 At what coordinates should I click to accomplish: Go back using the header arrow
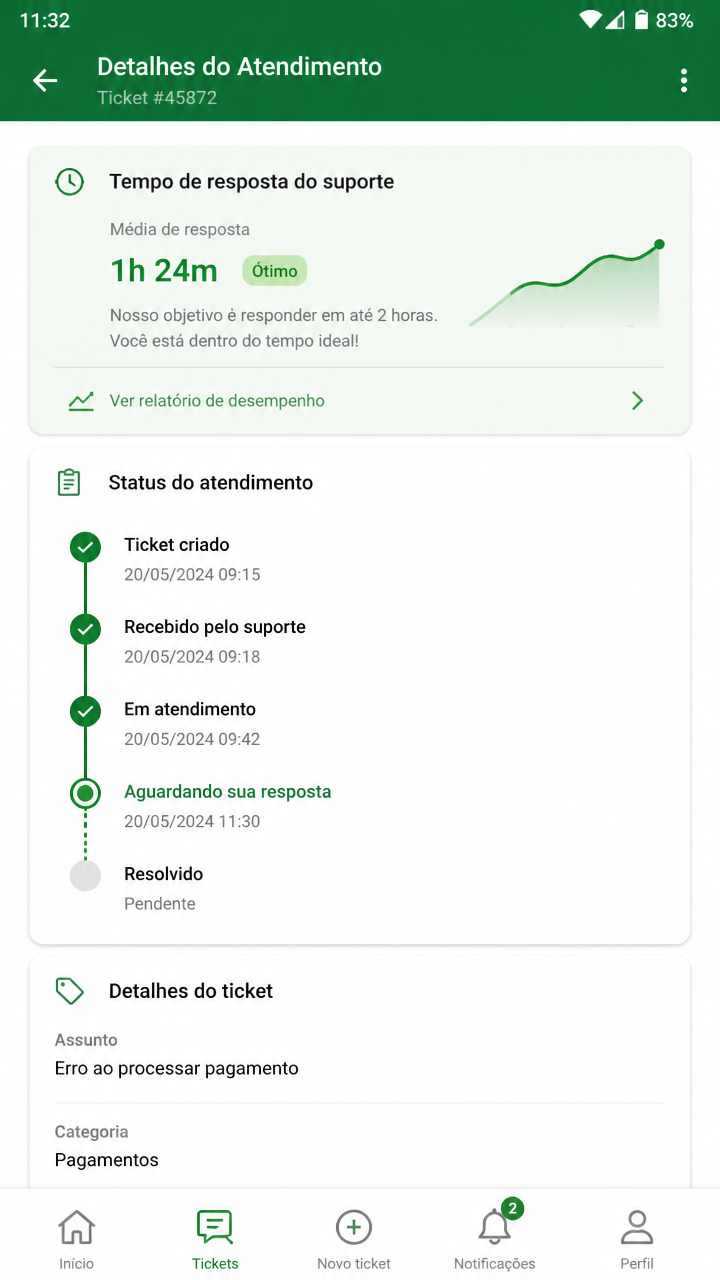(45, 81)
